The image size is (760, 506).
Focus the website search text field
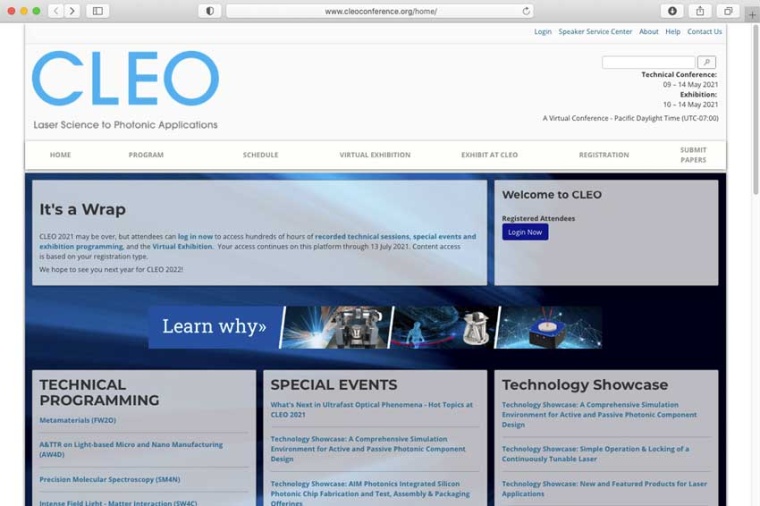click(648, 62)
